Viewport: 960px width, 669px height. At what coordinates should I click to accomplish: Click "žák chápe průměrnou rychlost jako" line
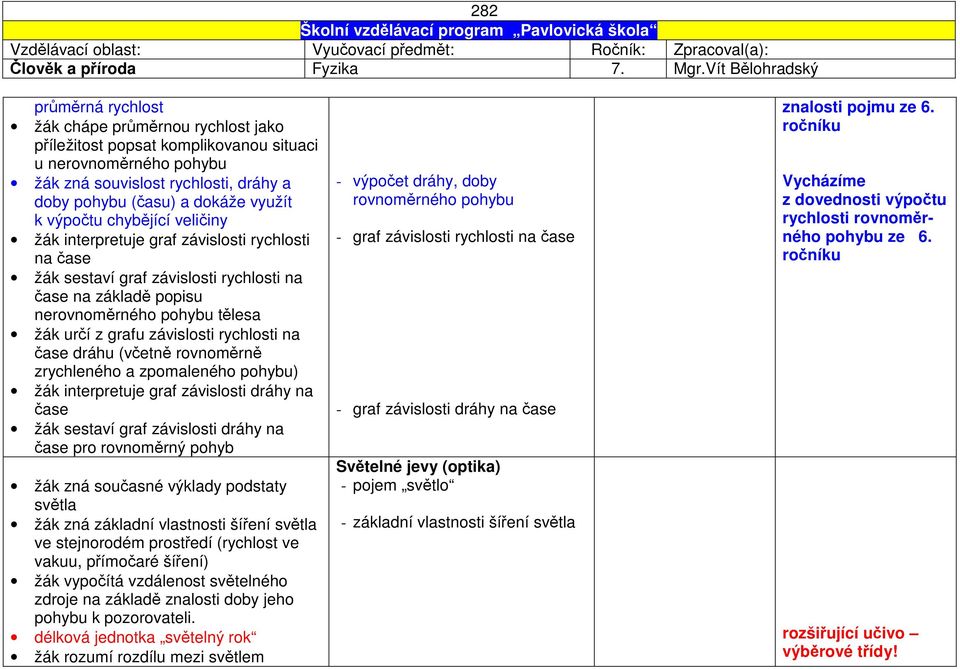click(159, 127)
